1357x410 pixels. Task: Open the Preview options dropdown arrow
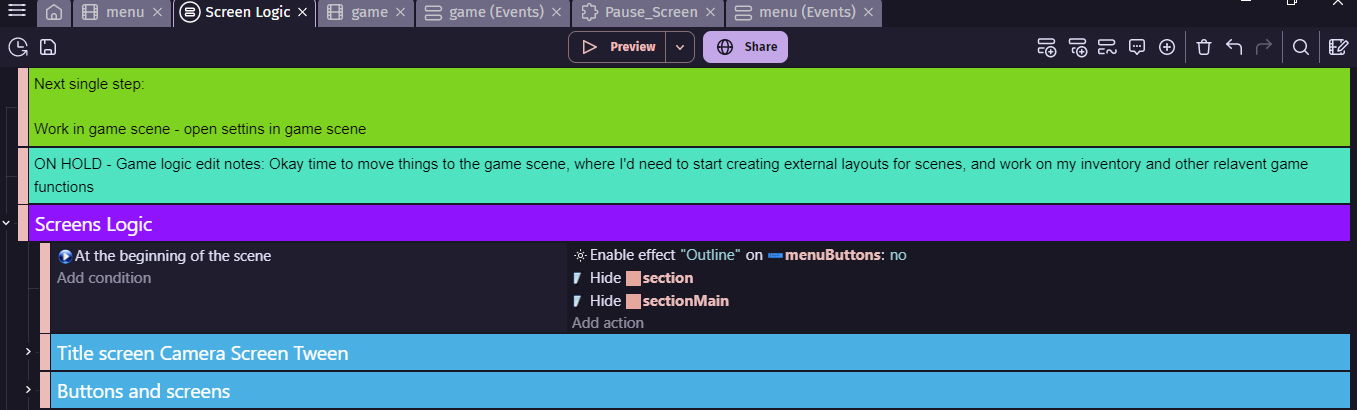680,47
